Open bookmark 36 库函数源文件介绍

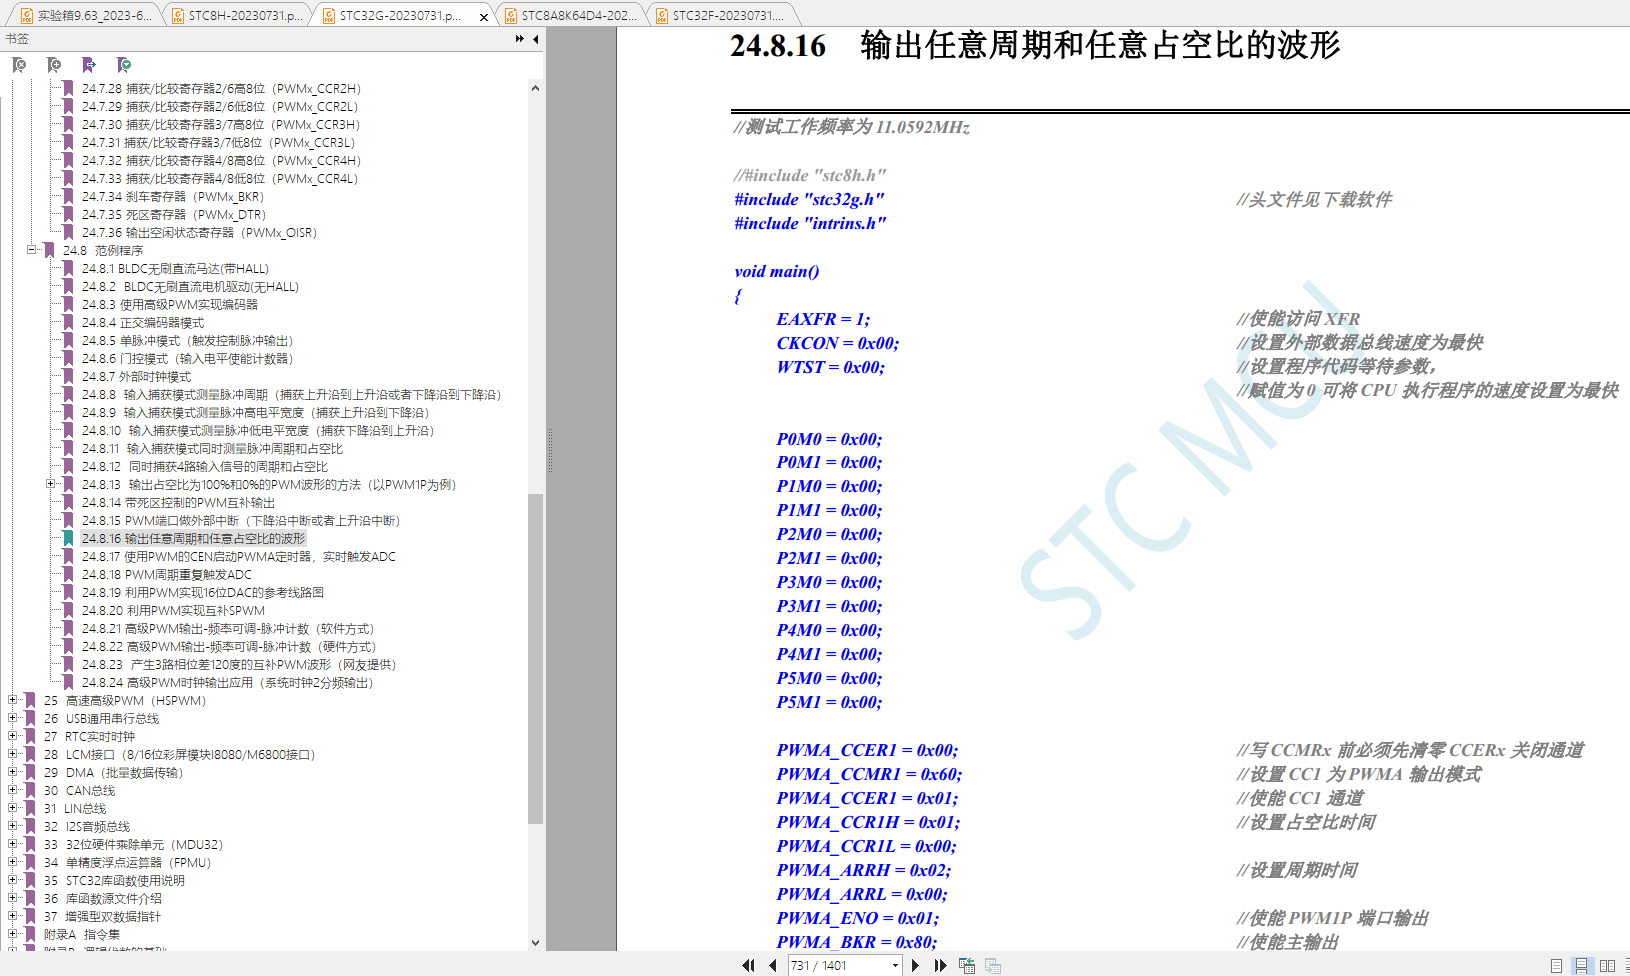point(102,898)
